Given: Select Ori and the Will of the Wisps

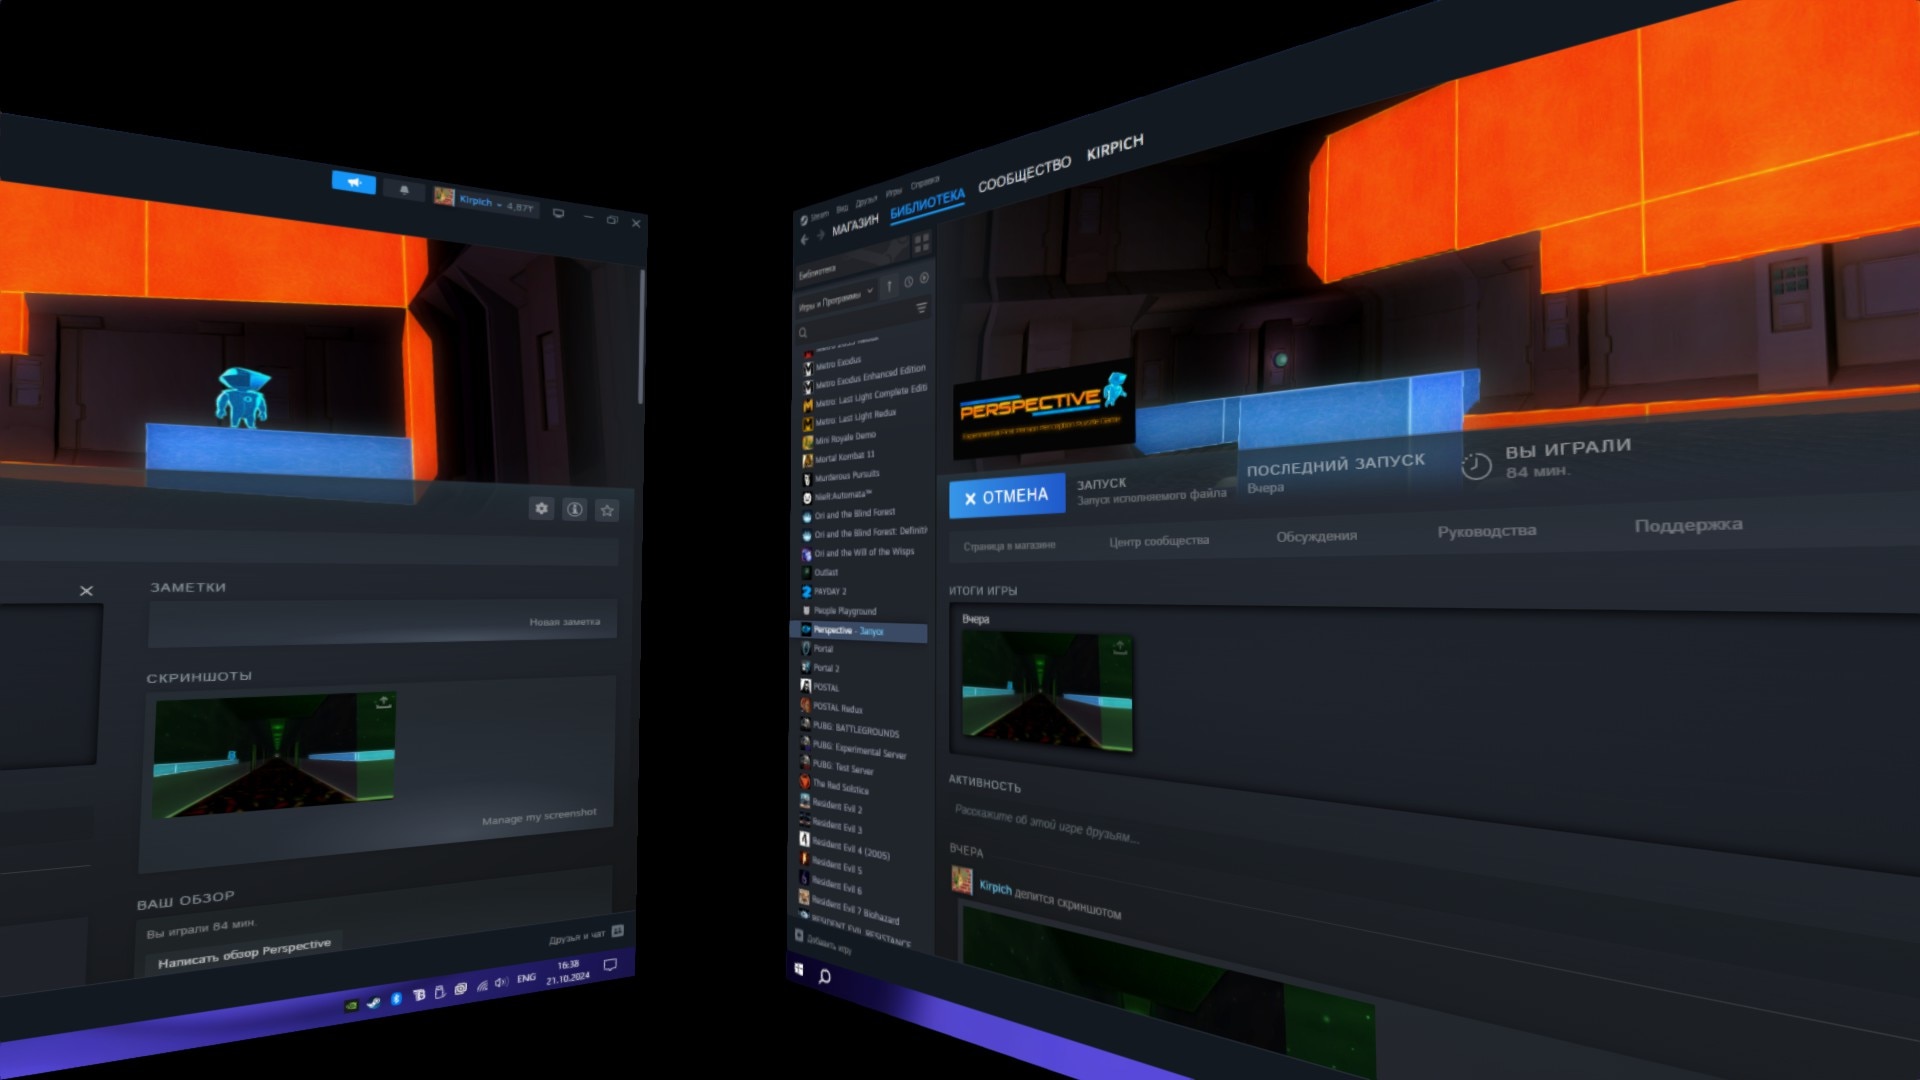Looking at the screenshot, I should (858, 552).
